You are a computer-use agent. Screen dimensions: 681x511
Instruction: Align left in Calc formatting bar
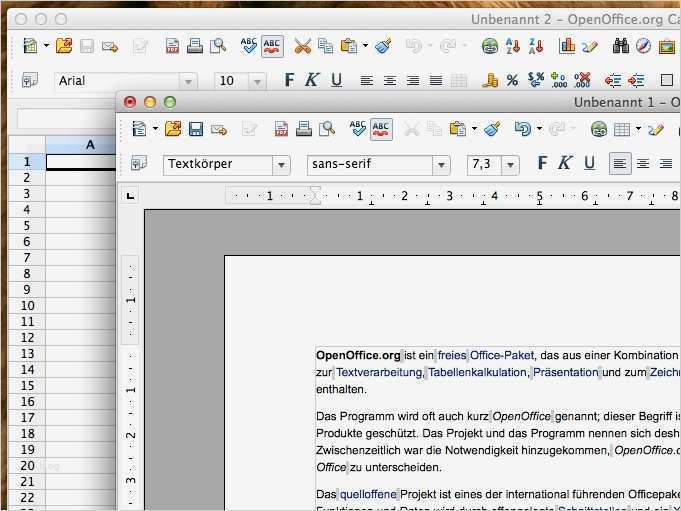click(367, 81)
